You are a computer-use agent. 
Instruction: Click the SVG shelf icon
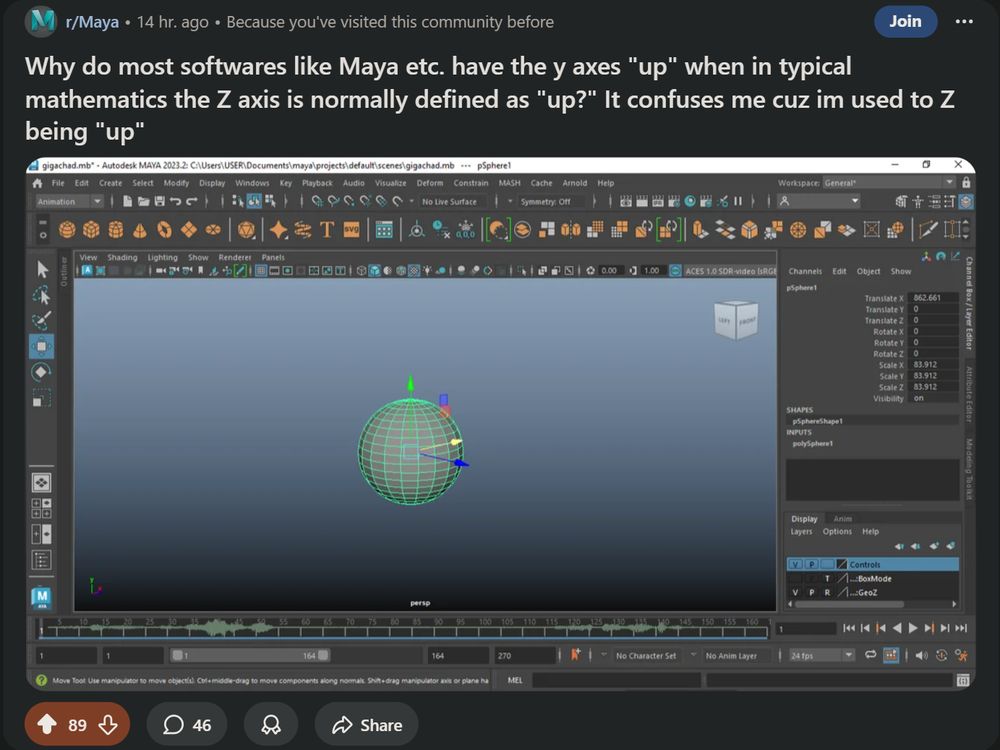(351, 229)
